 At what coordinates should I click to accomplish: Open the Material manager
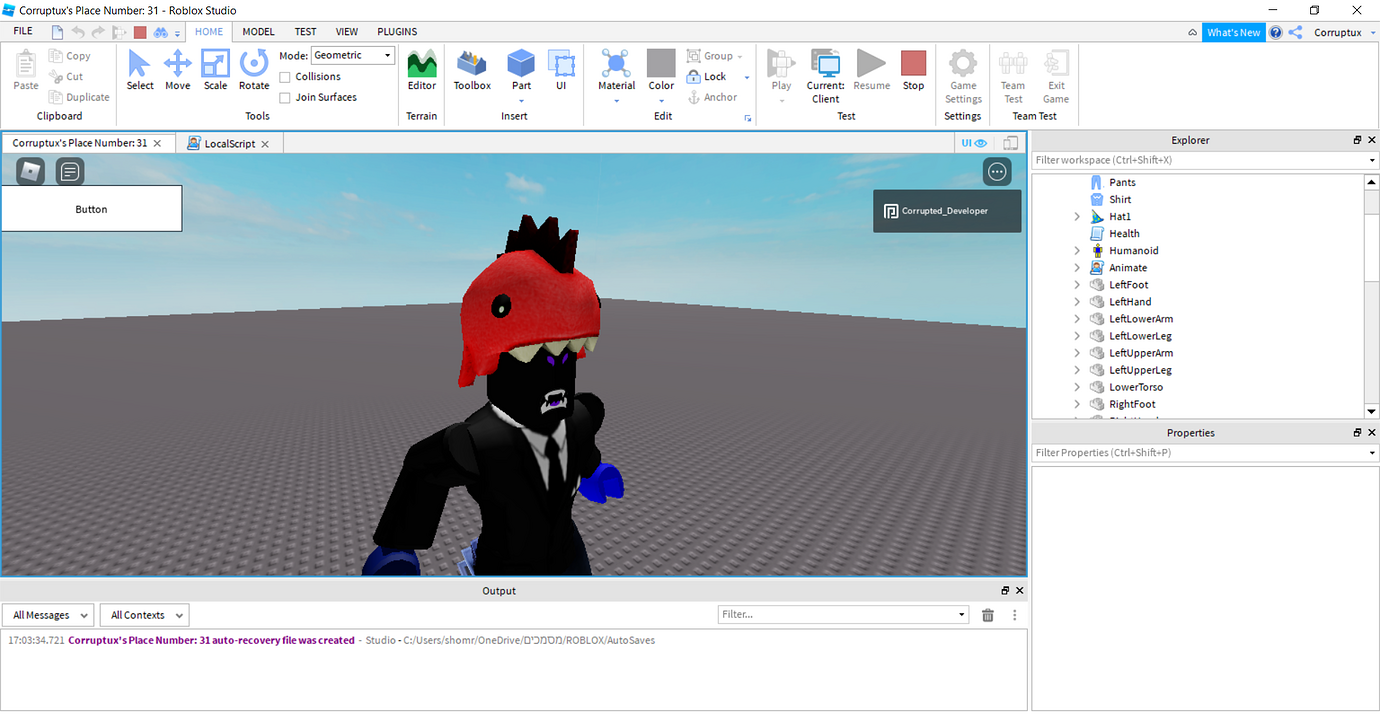616,70
